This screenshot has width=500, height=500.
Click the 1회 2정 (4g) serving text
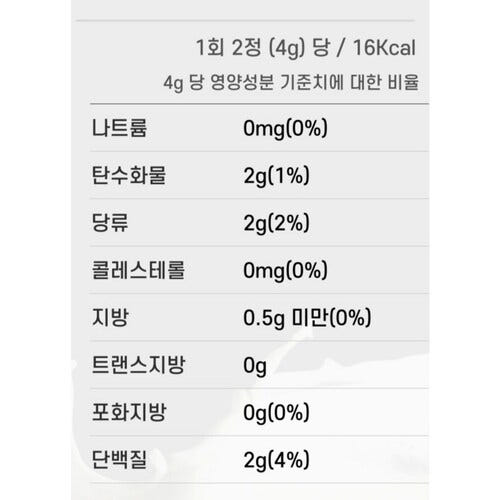[250, 48]
